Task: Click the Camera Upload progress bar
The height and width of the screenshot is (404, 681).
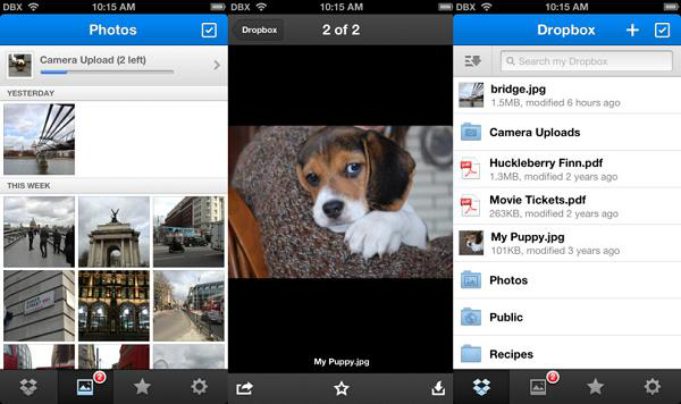Action: click(x=107, y=72)
